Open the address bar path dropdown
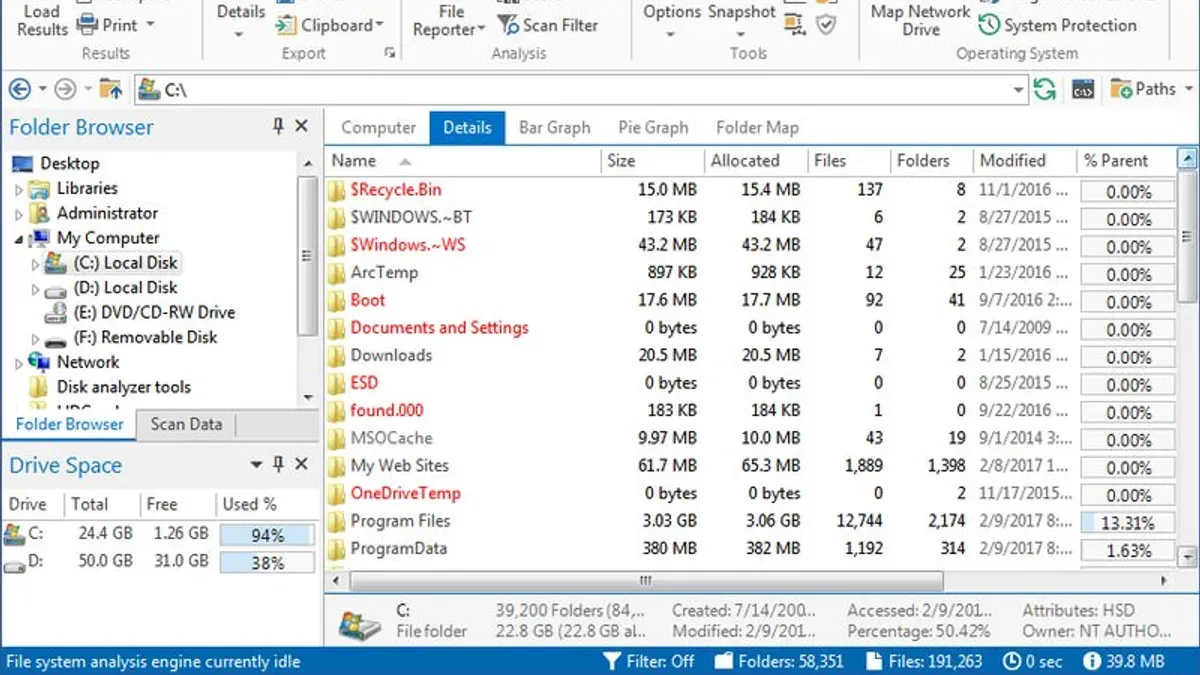This screenshot has width=1200, height=675. click(1019, 89)
